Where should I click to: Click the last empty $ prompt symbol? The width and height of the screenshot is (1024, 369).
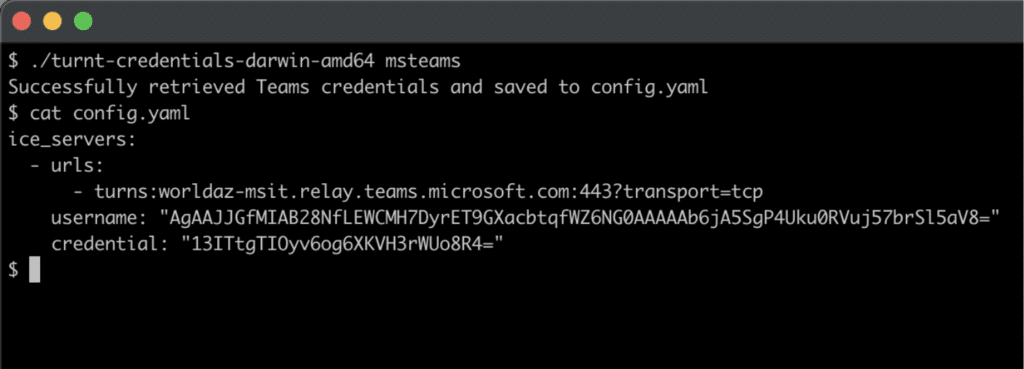pyautogui.click(x=13, y=270)
